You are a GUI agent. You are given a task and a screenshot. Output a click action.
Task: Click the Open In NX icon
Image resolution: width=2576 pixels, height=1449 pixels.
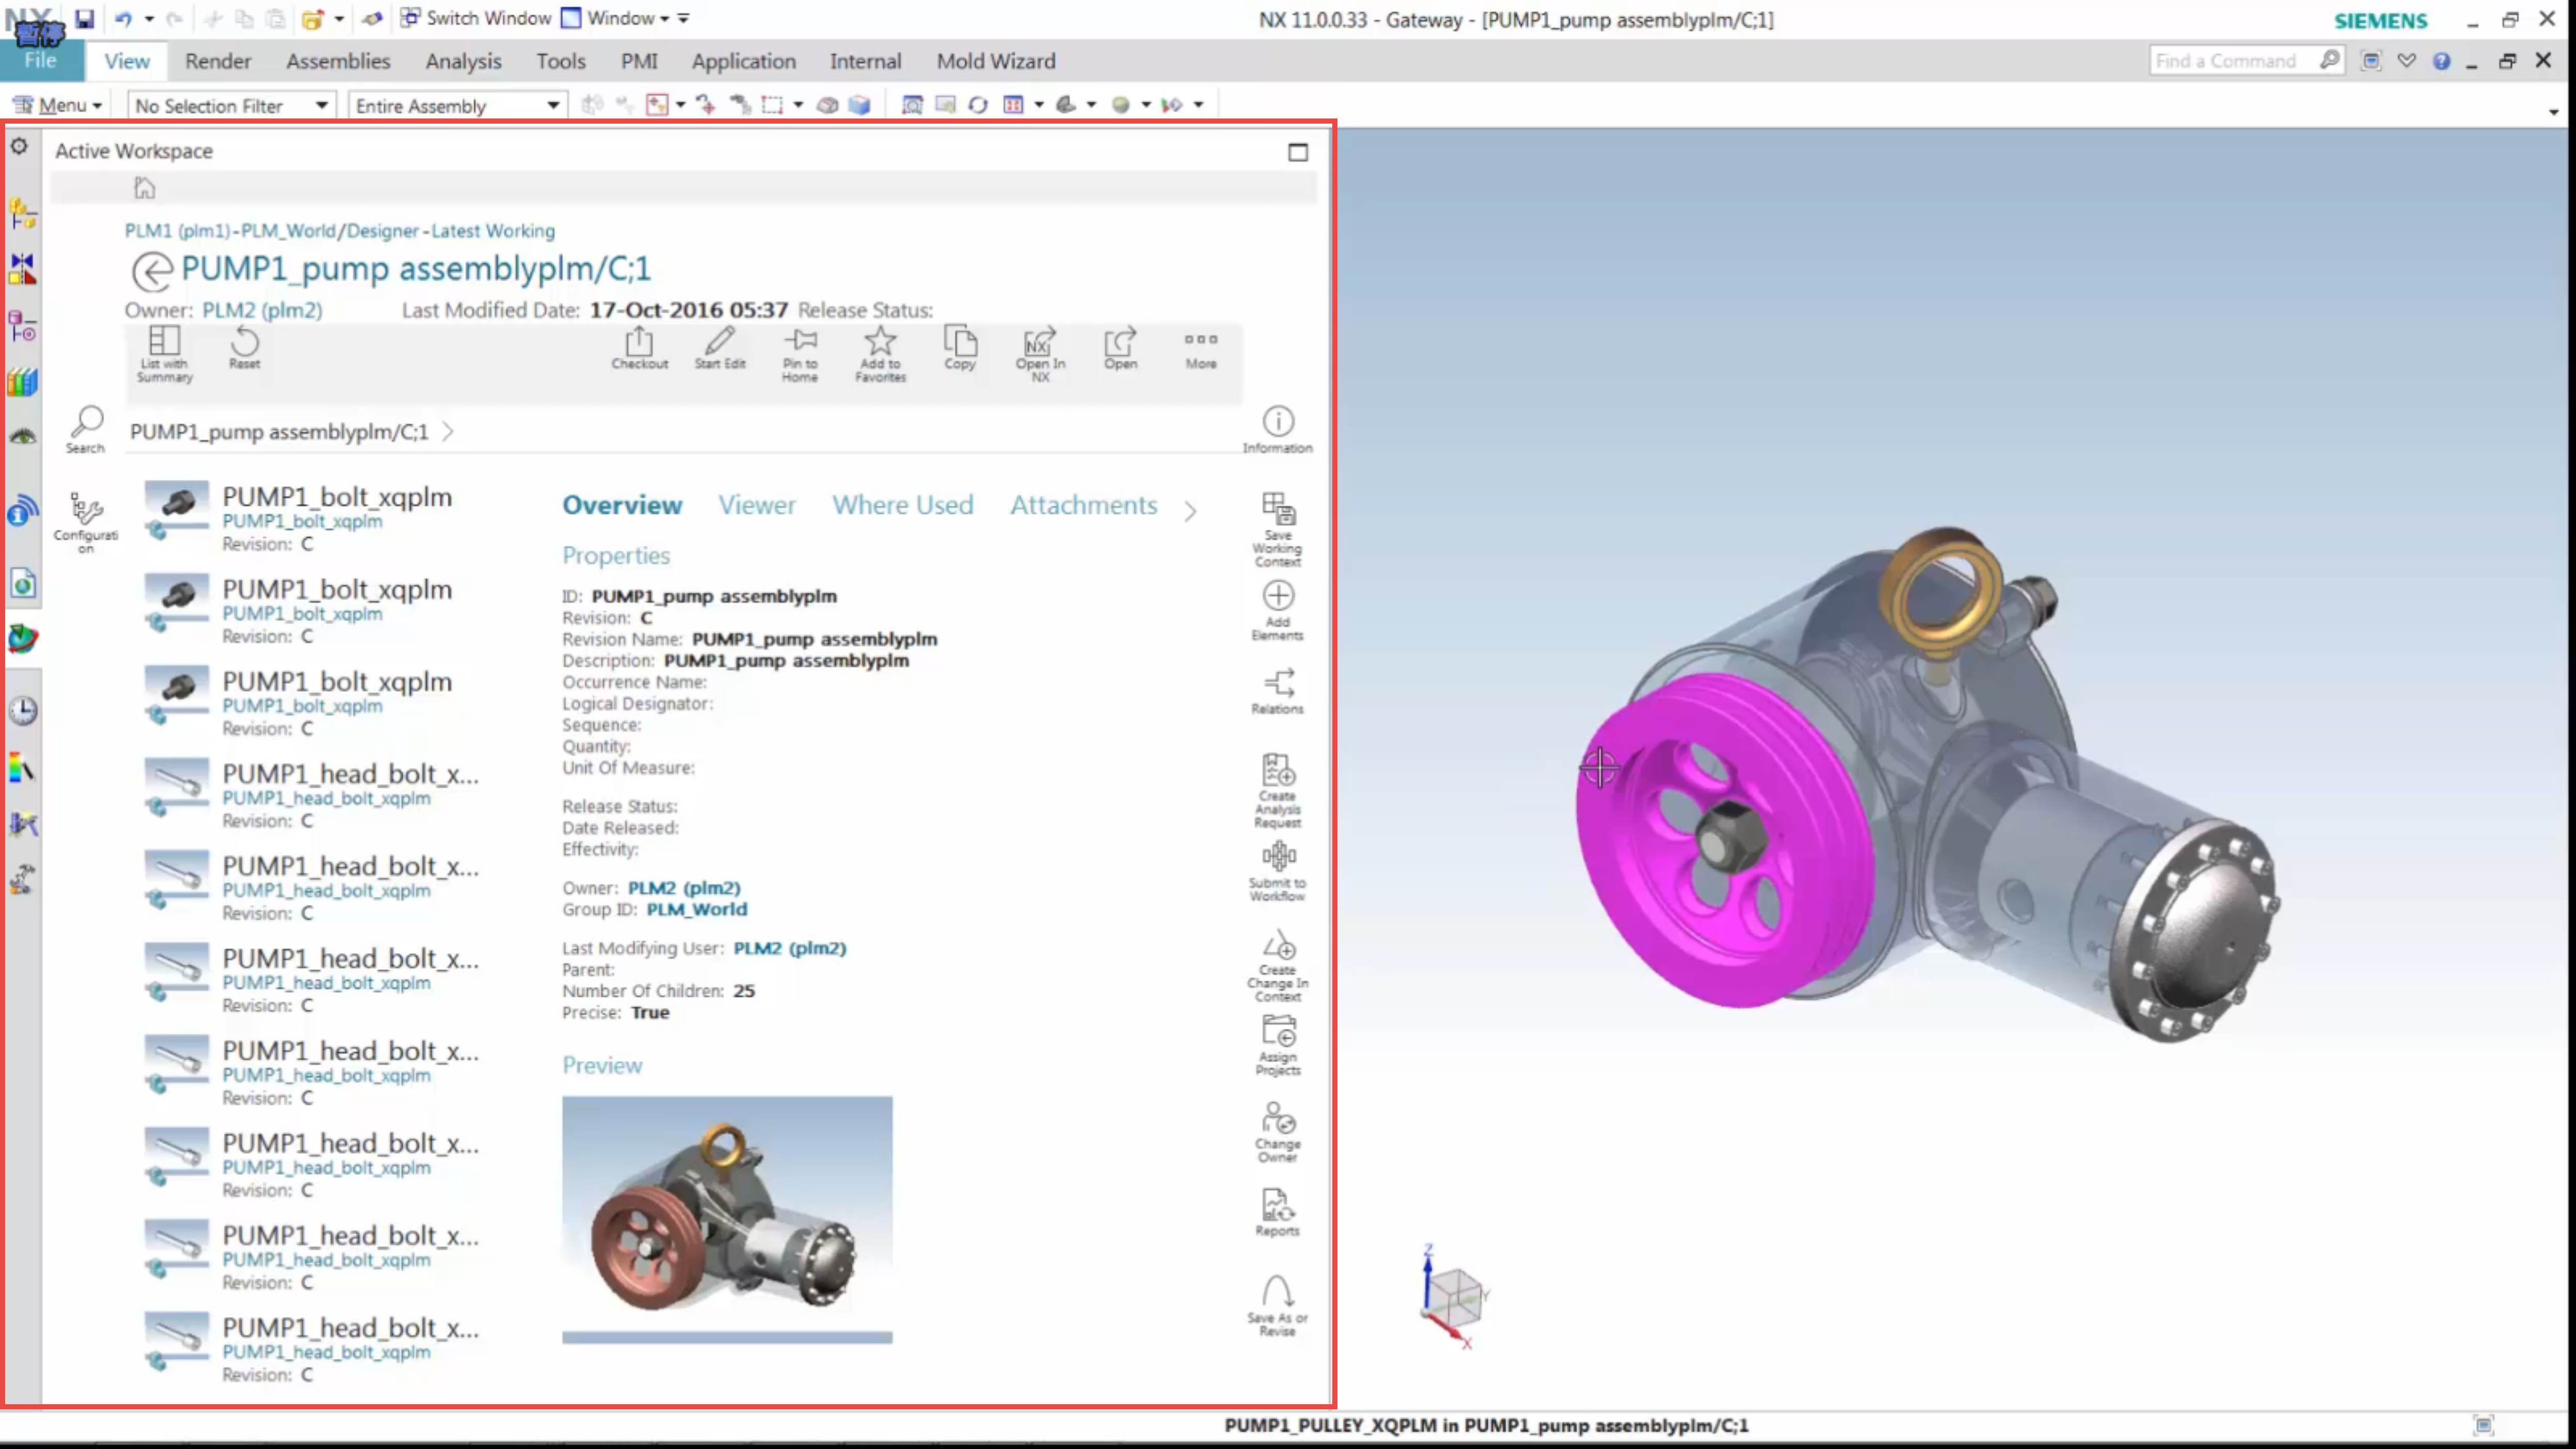(1040, 354)
